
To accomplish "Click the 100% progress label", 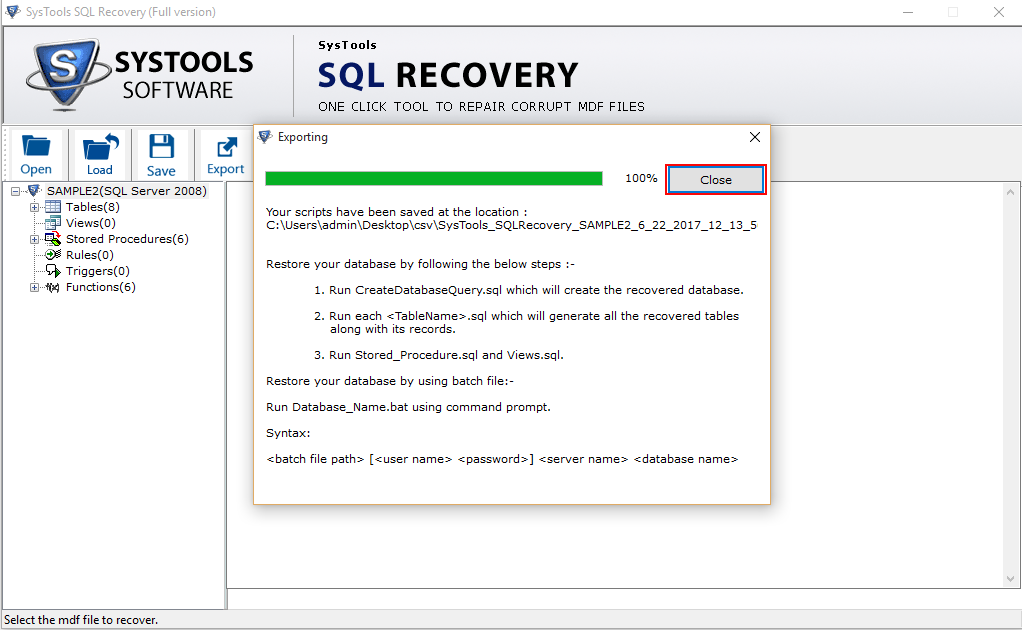I will [x=641, y=179].
